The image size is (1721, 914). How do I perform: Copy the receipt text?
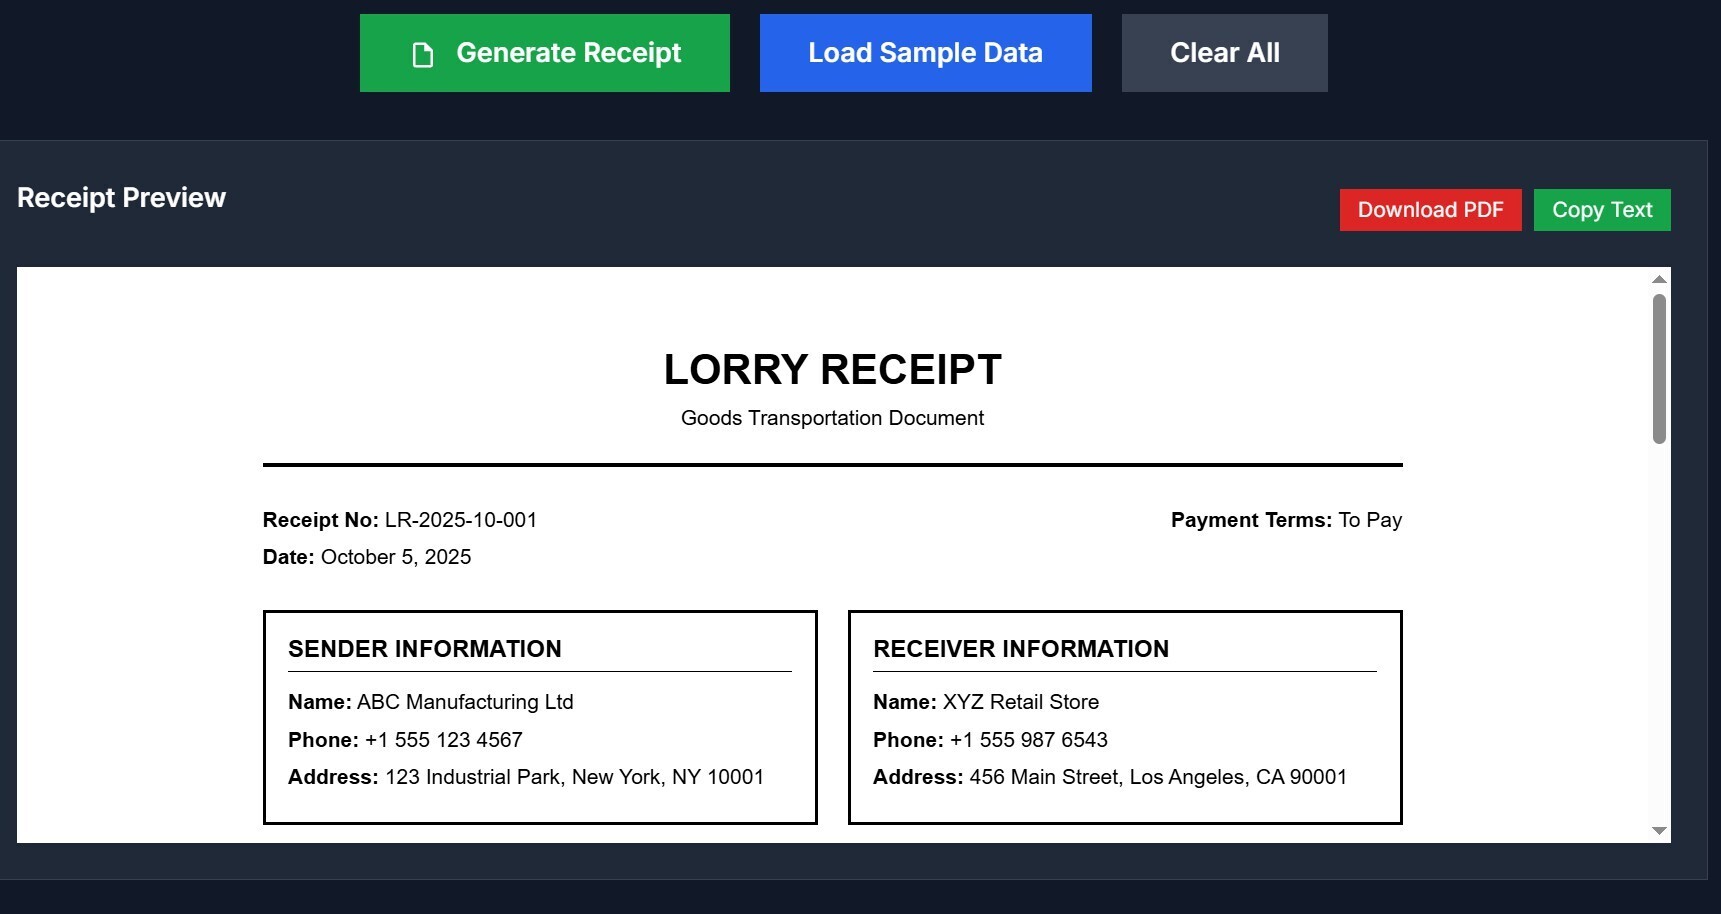pos(1601,210)
